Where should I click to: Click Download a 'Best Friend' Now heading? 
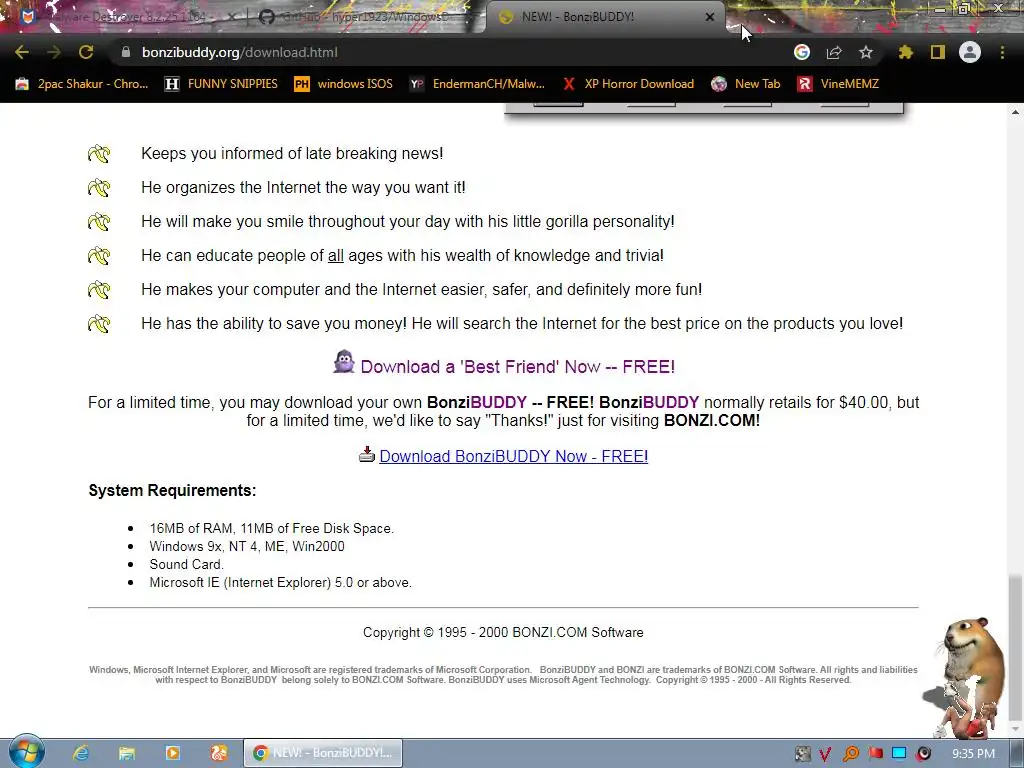point(517,366)
